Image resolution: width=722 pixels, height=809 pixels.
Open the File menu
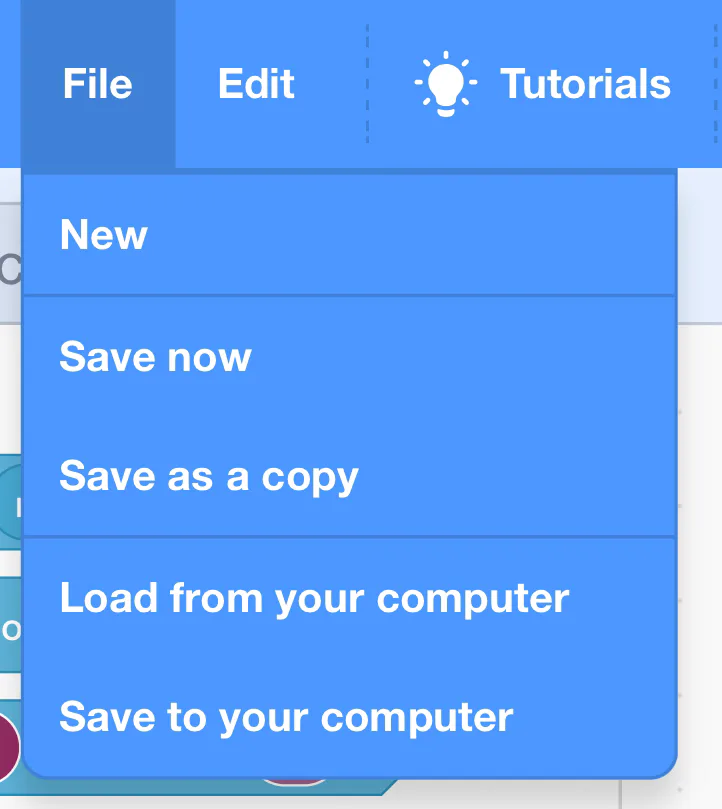(x=98, y=84)
